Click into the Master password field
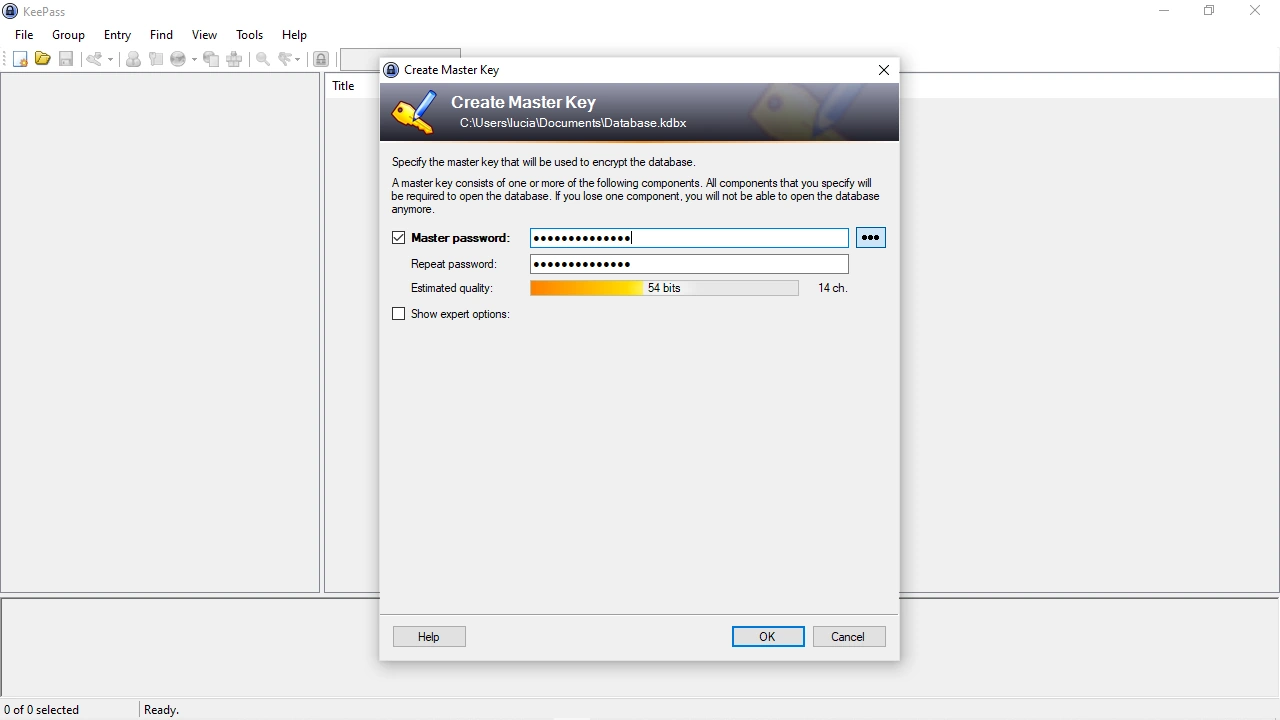This screenshot has height=720, width=1280. point(689,238)
